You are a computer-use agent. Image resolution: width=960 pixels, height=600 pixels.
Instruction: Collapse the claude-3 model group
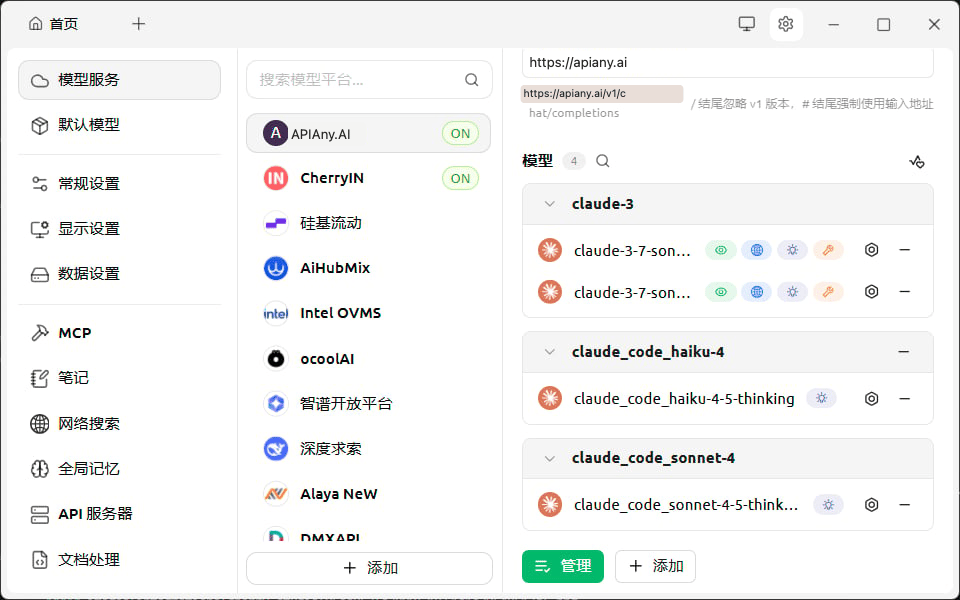click(550, 204)
